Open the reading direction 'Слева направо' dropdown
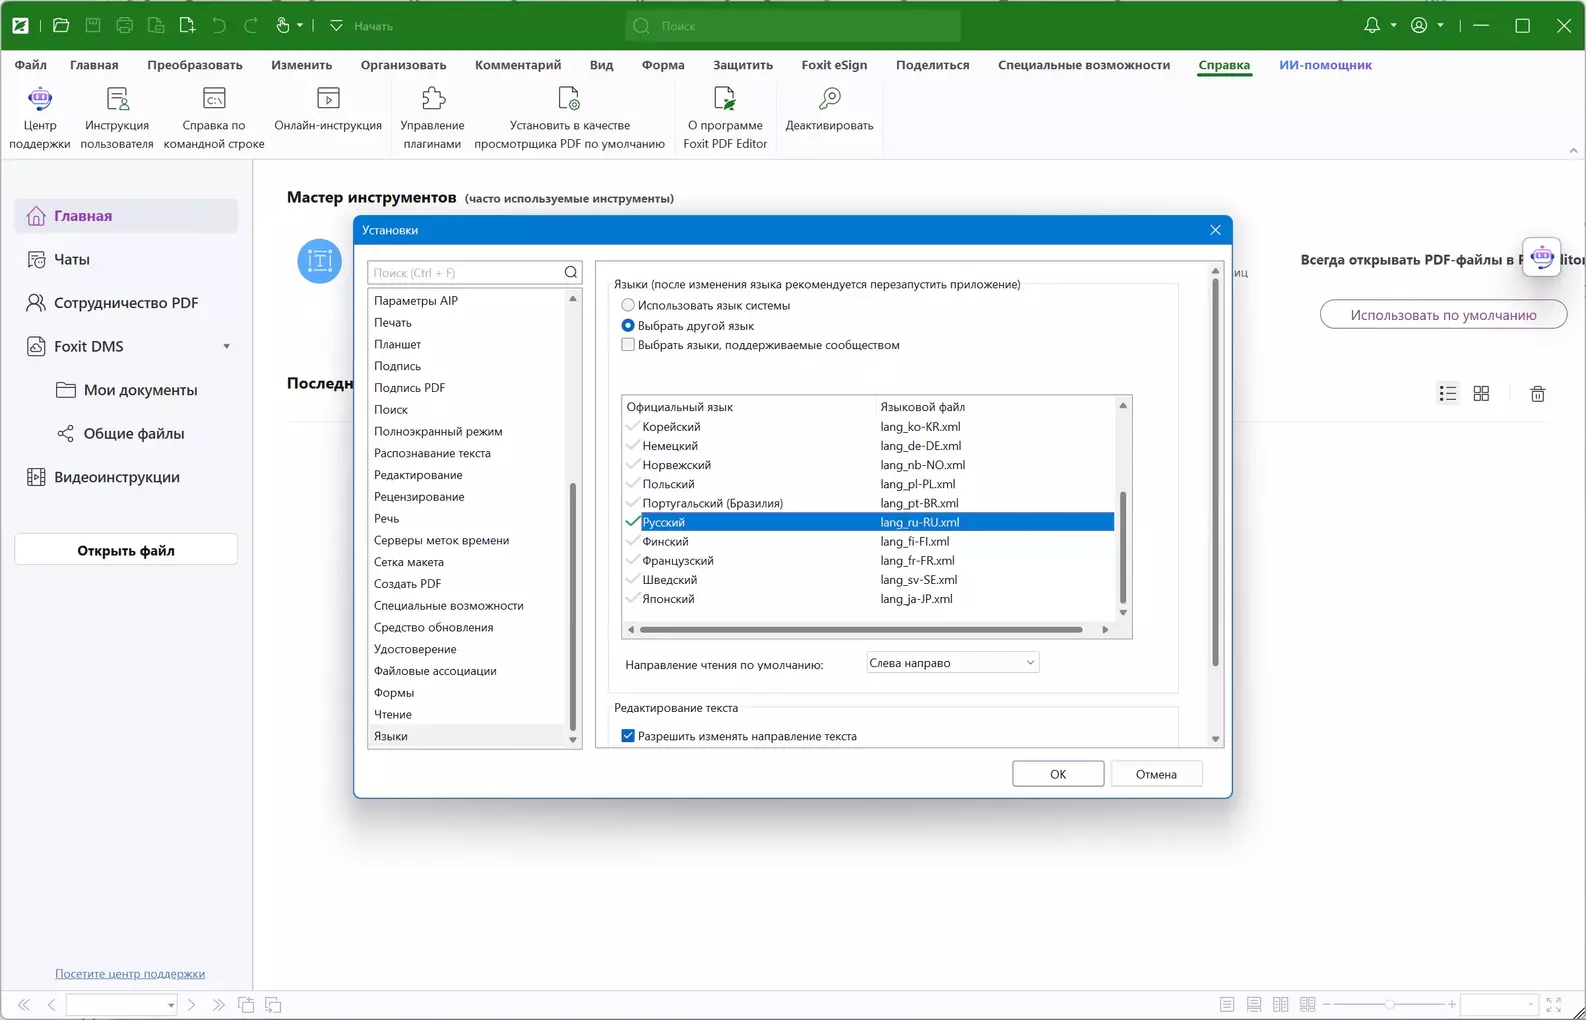This screenshot has width=1586, height=1020. [952, 663]
